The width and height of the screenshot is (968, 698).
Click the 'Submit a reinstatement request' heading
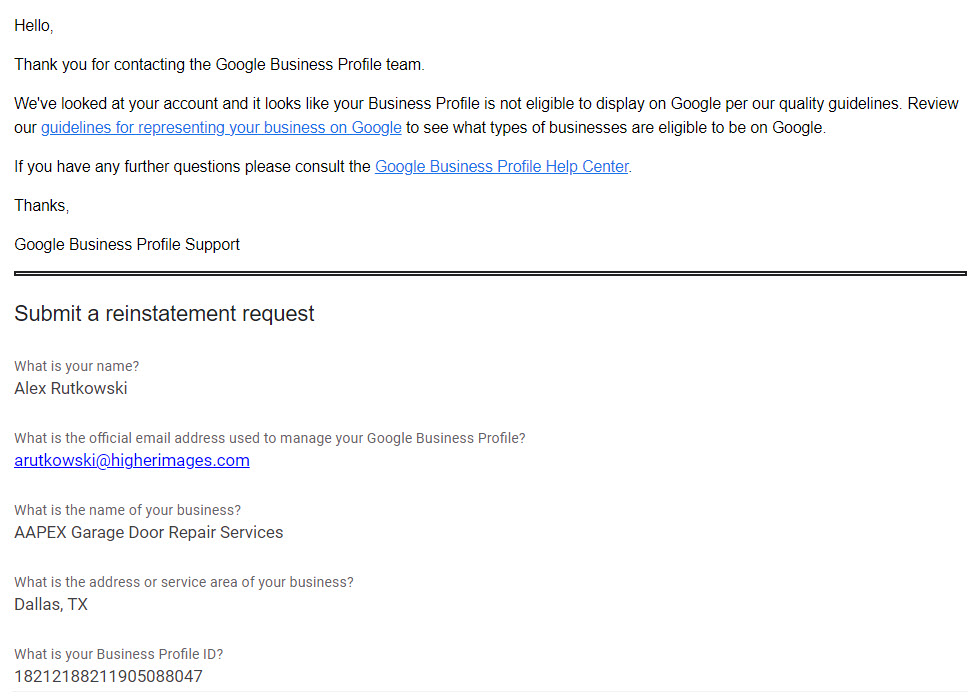tap(164, 314)
